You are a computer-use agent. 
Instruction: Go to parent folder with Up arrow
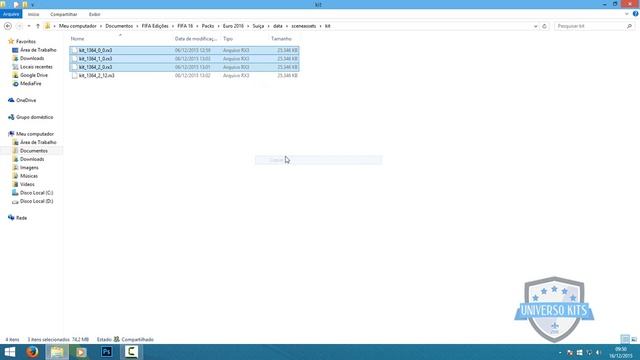pos(38,26)
